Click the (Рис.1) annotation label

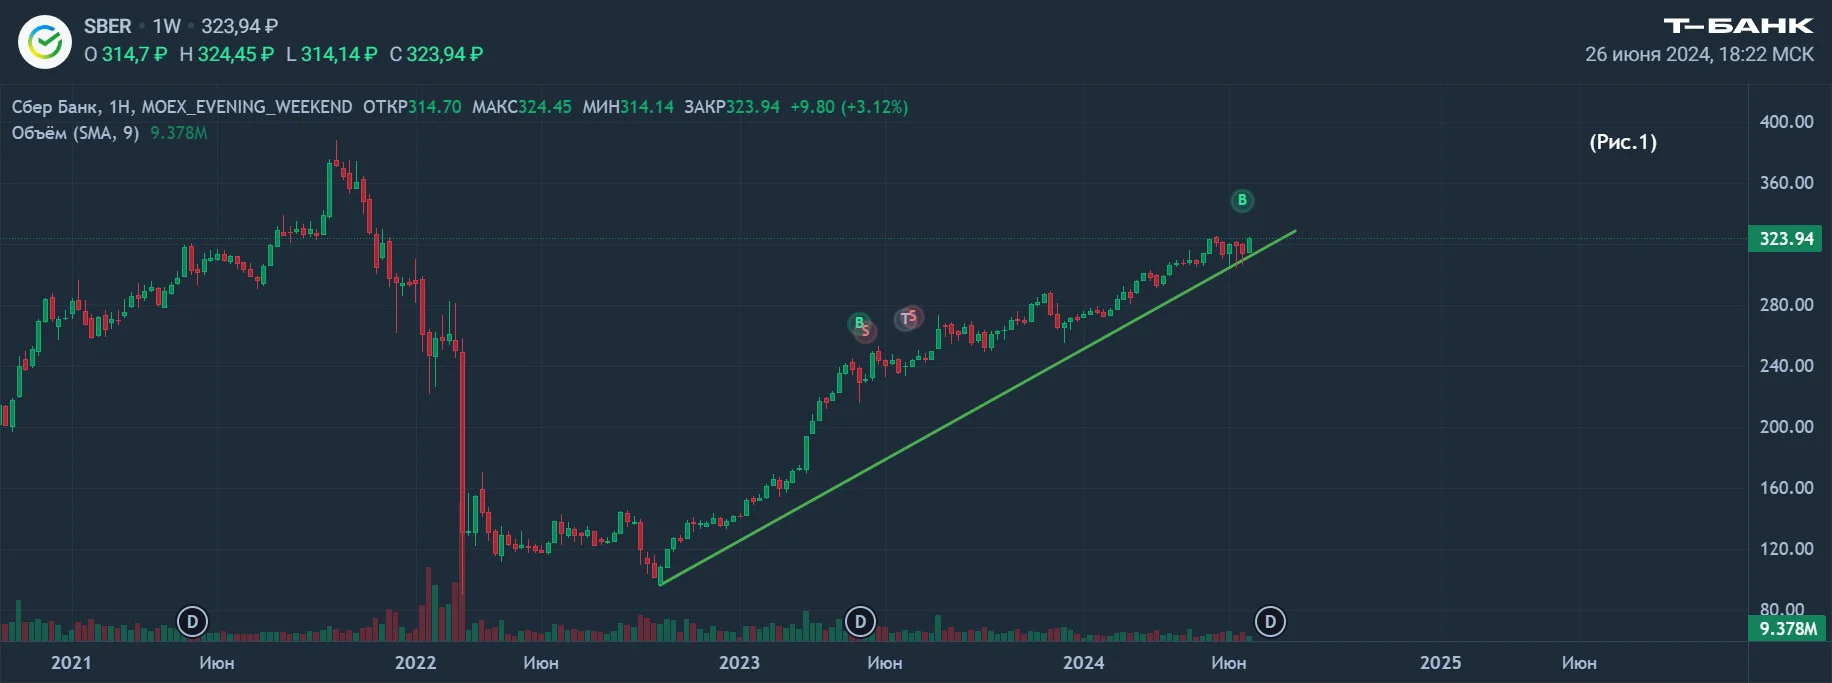1623,142
